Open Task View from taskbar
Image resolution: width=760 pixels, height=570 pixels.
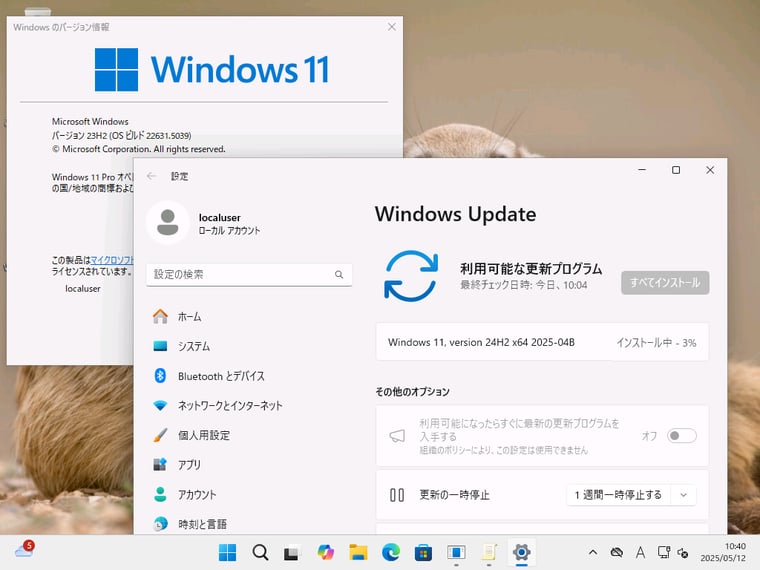coord(292,552)
